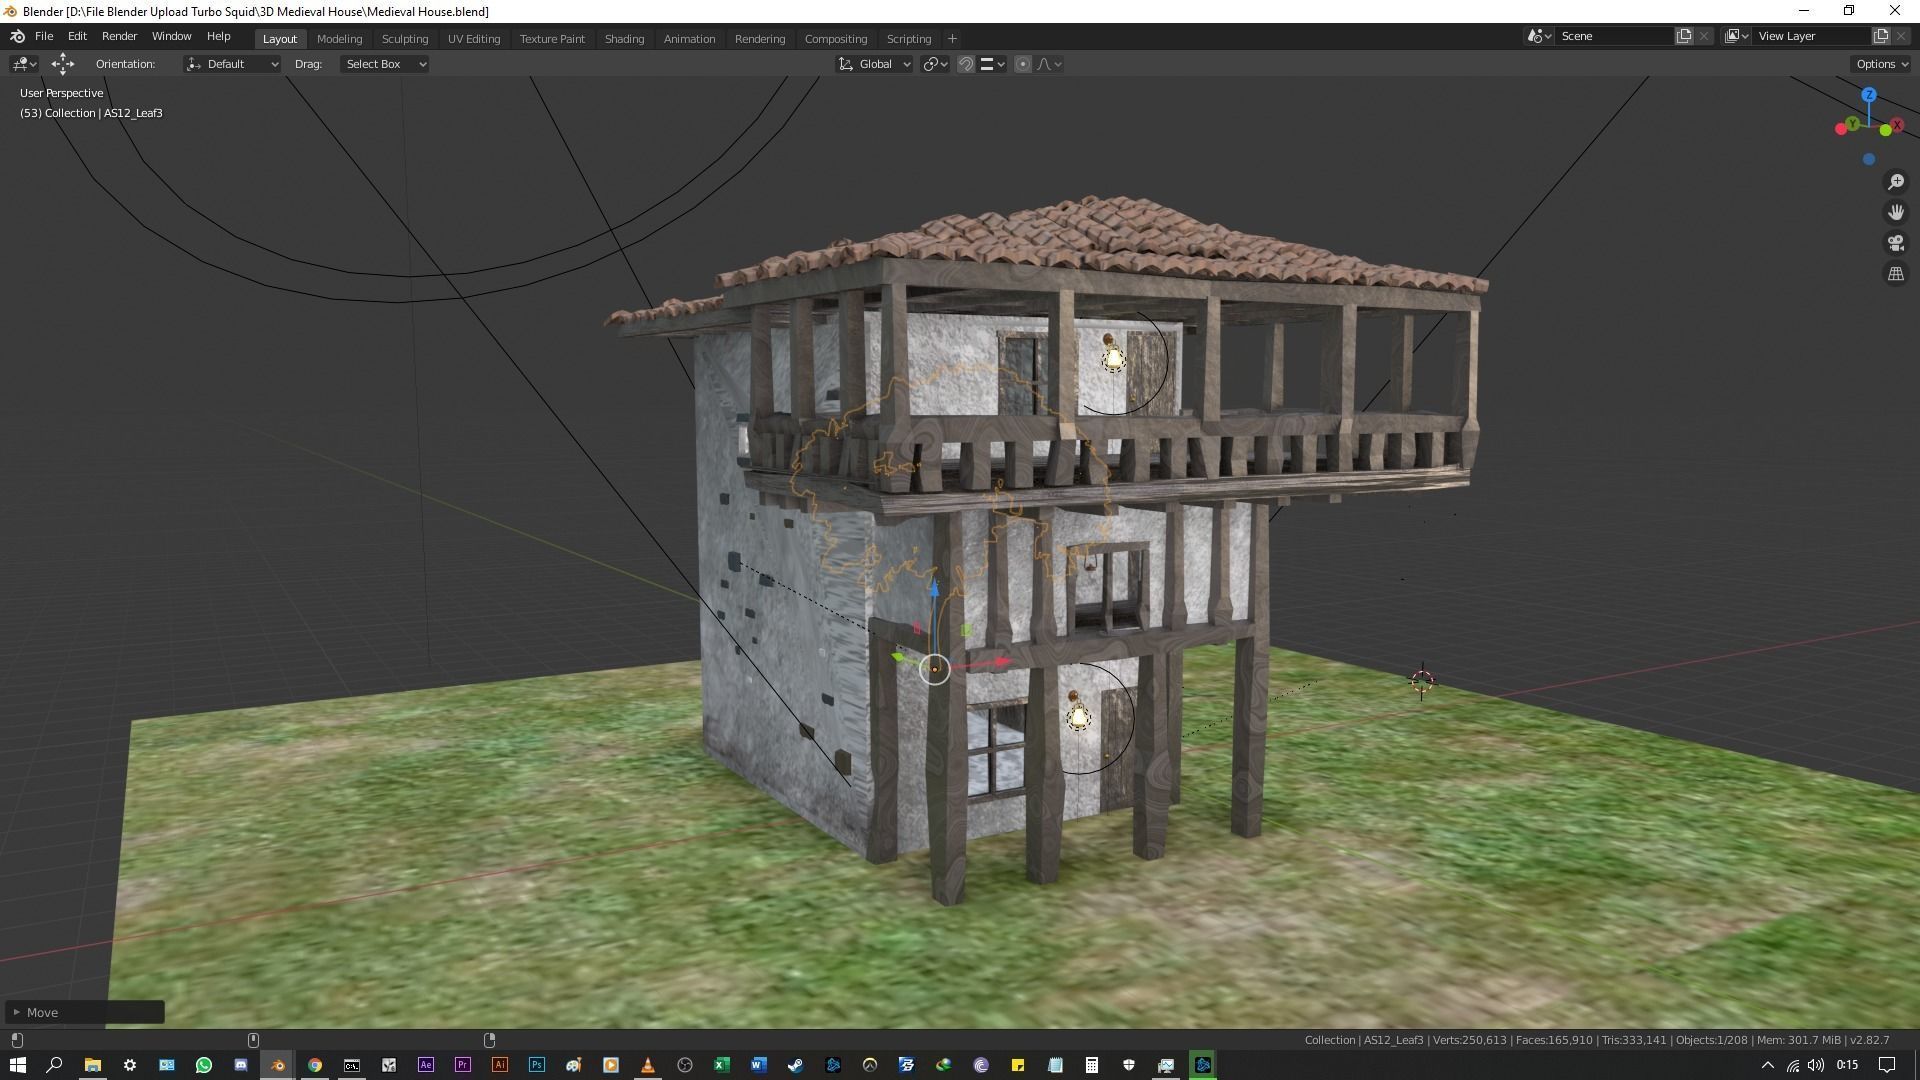Delete the current scene
This screenshot has height=1080, width=1920.
[1704, 36]
